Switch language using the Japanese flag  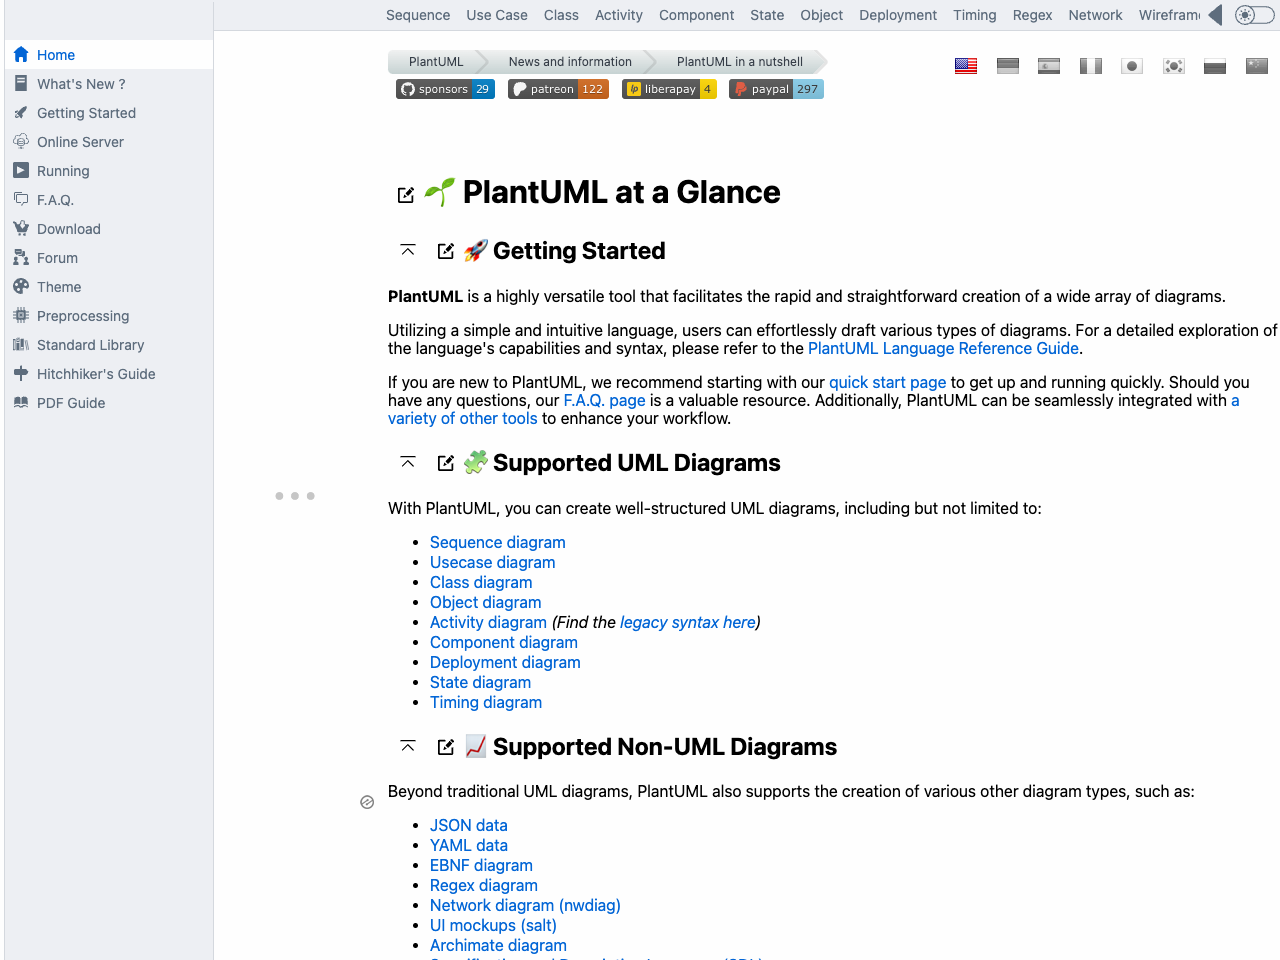[x=1132, y=66]
